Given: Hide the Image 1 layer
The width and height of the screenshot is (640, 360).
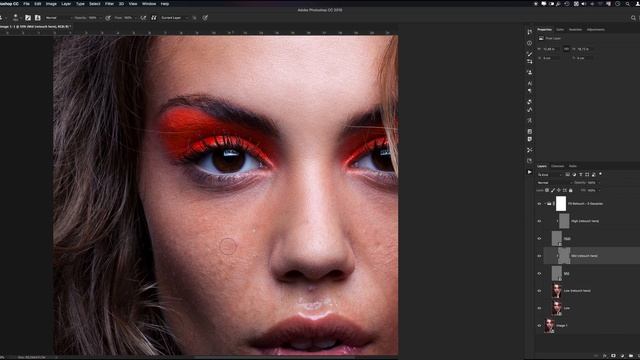Looking at the screenshot, I should point(539,326).
